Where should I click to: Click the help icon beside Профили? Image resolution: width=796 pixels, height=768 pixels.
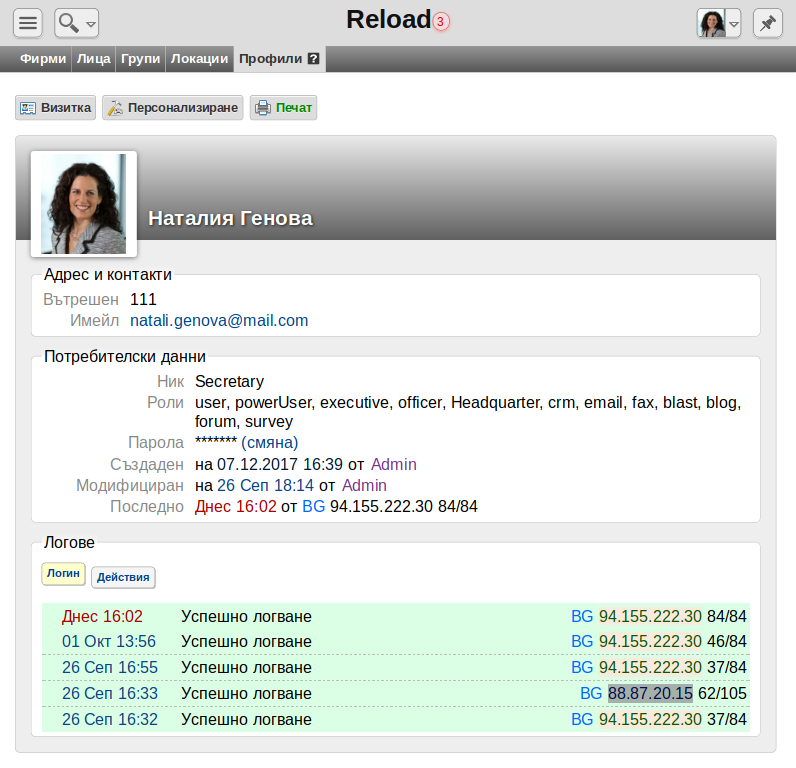314,58
